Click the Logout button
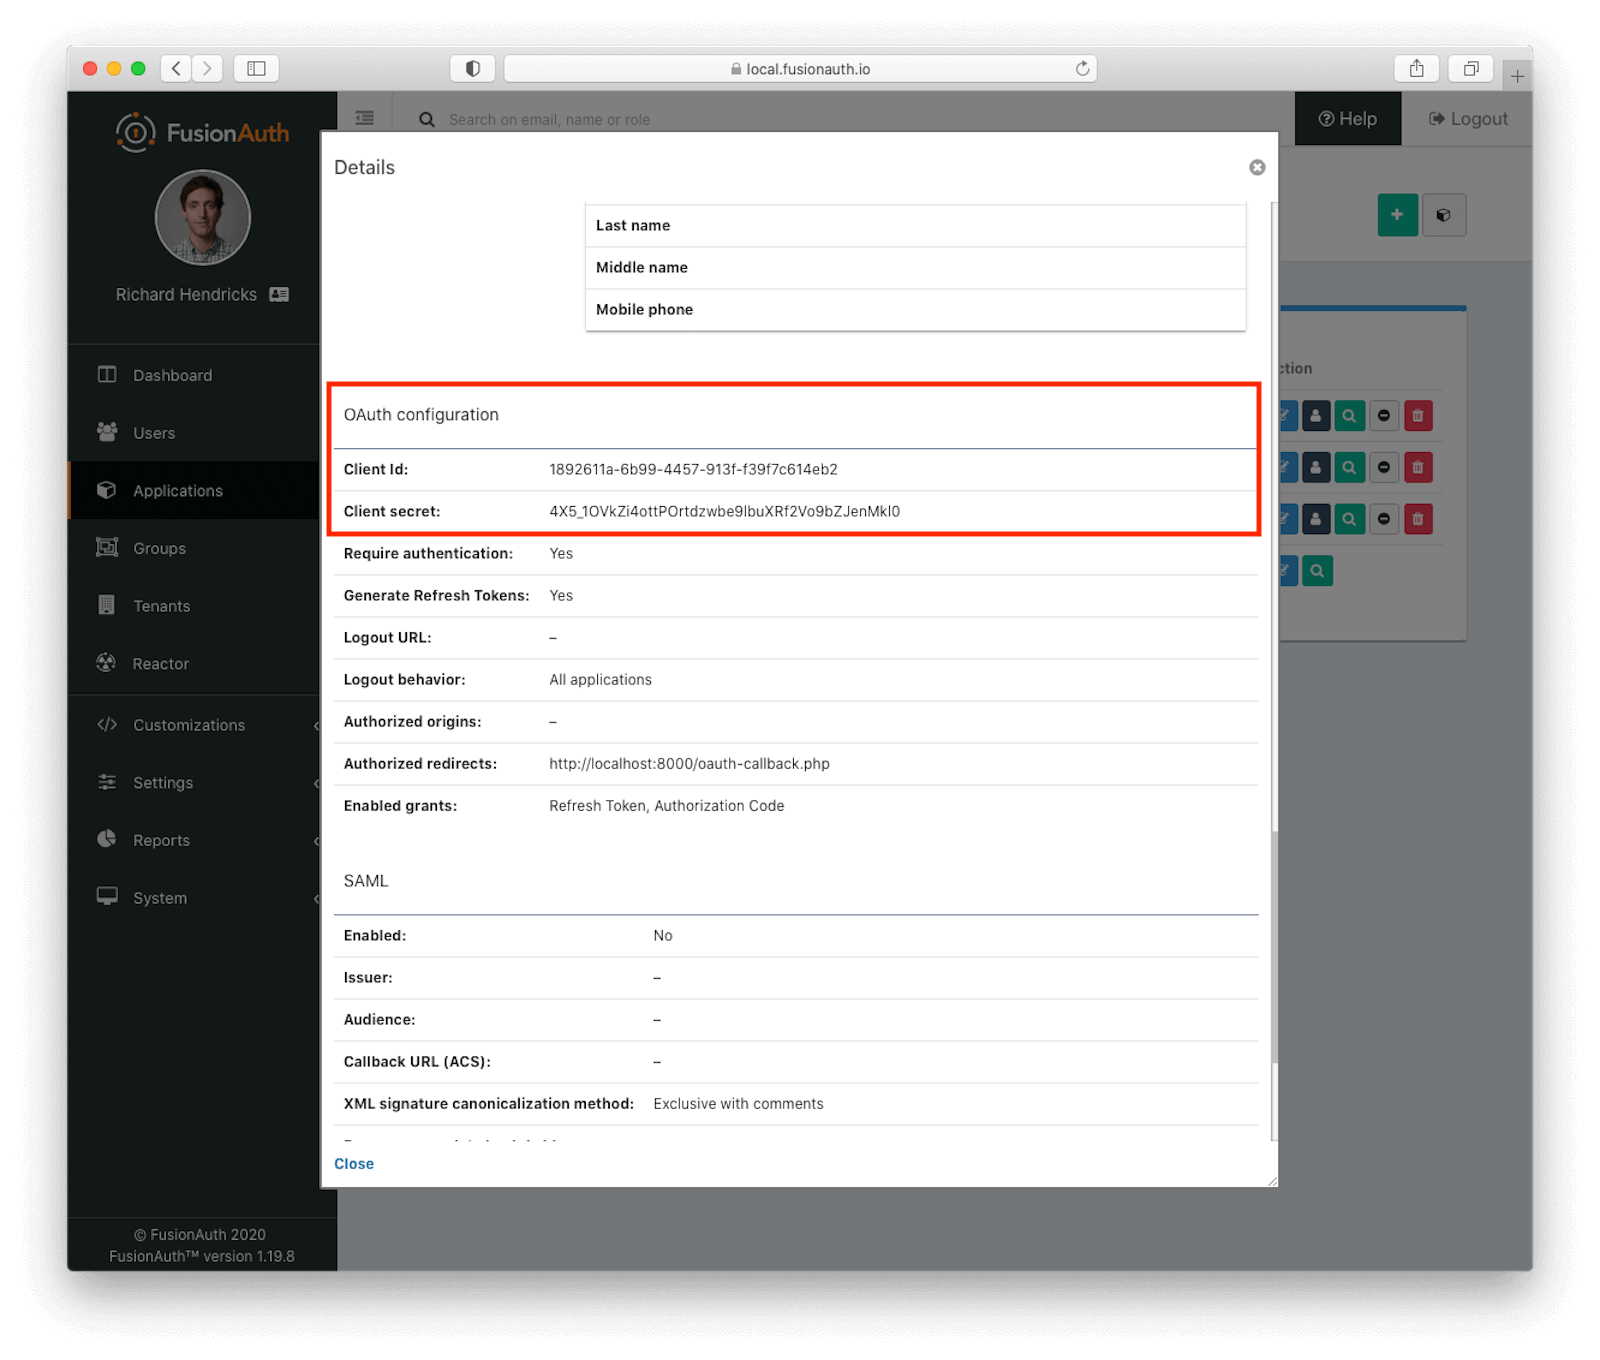The height and width of the screenshot is (1360, 1600). pos(1468,119)
